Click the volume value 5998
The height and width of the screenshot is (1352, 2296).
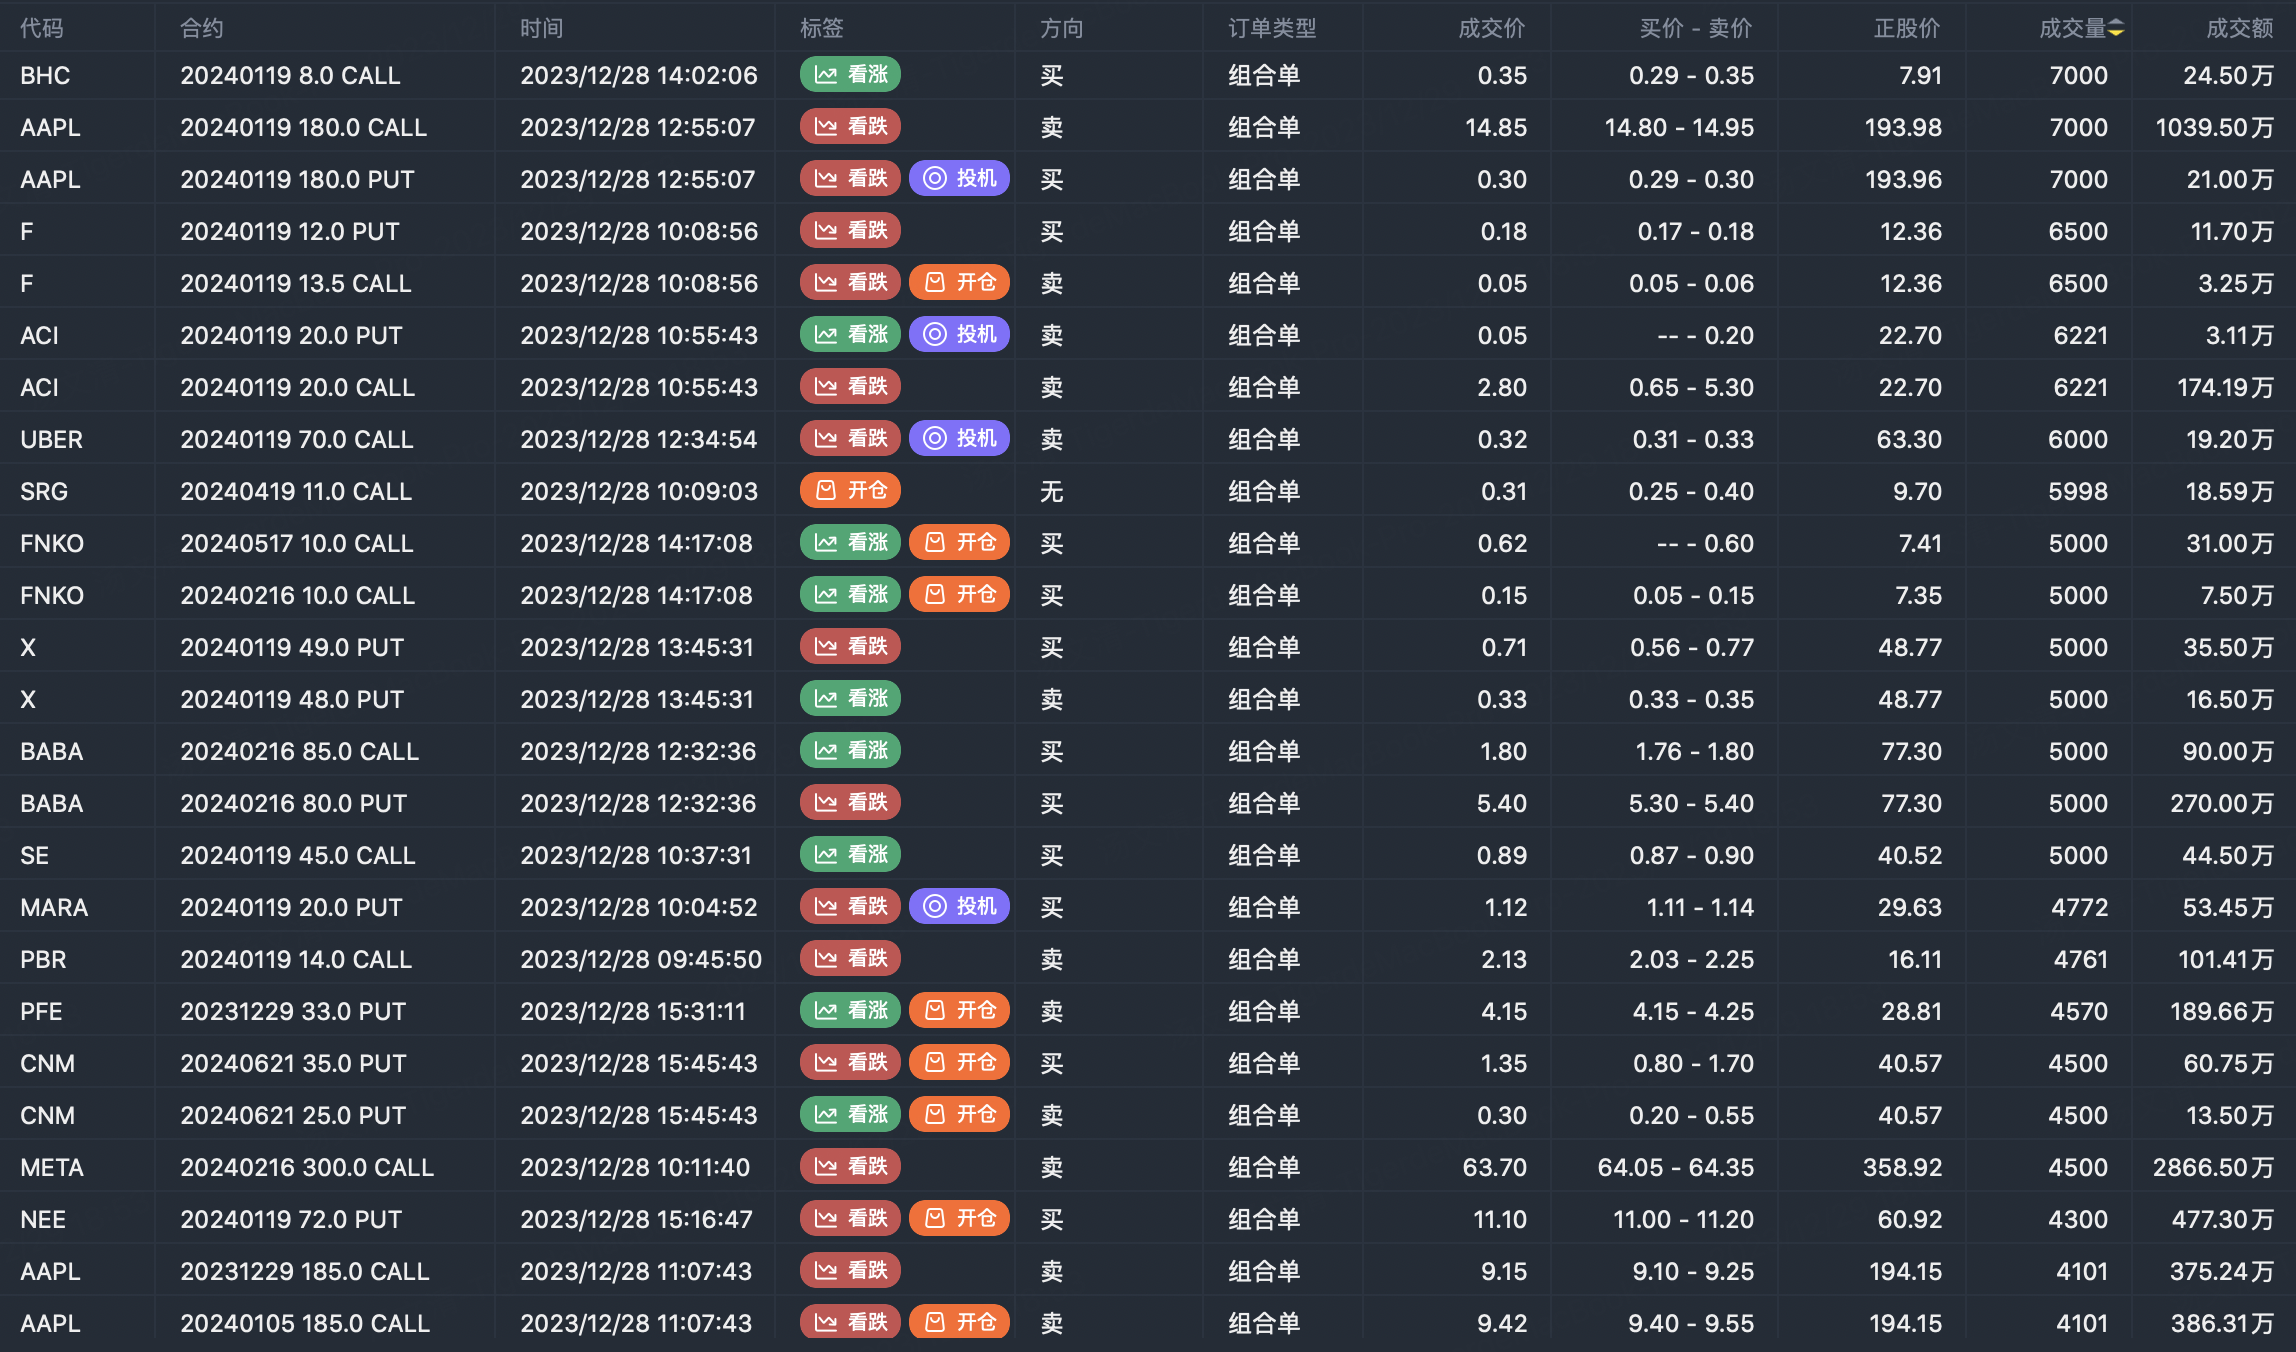(x=2078, y=491)
